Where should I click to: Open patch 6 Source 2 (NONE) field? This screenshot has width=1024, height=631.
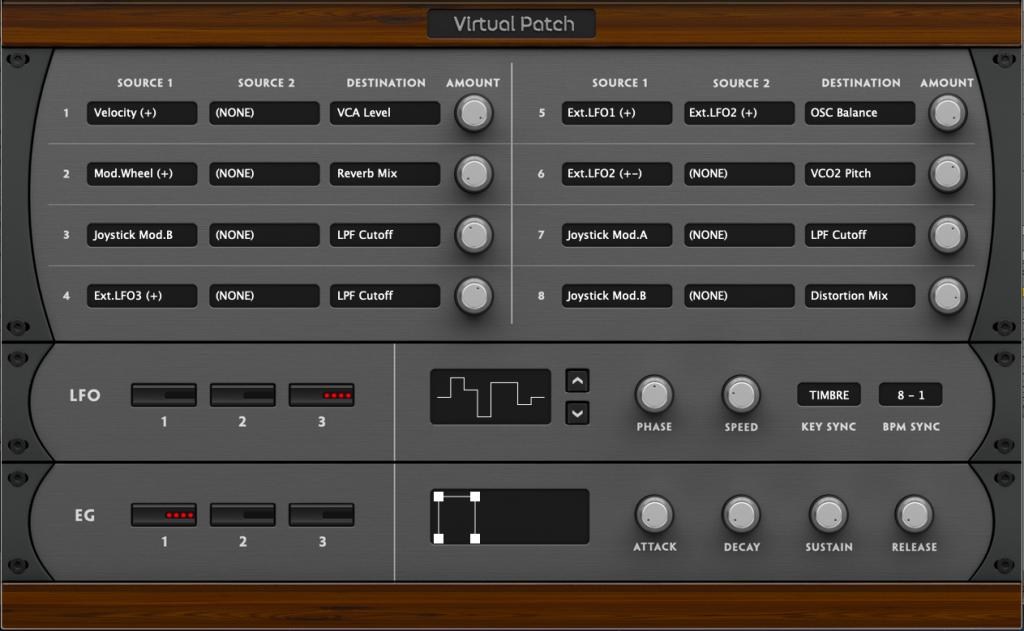click(740, 174)
